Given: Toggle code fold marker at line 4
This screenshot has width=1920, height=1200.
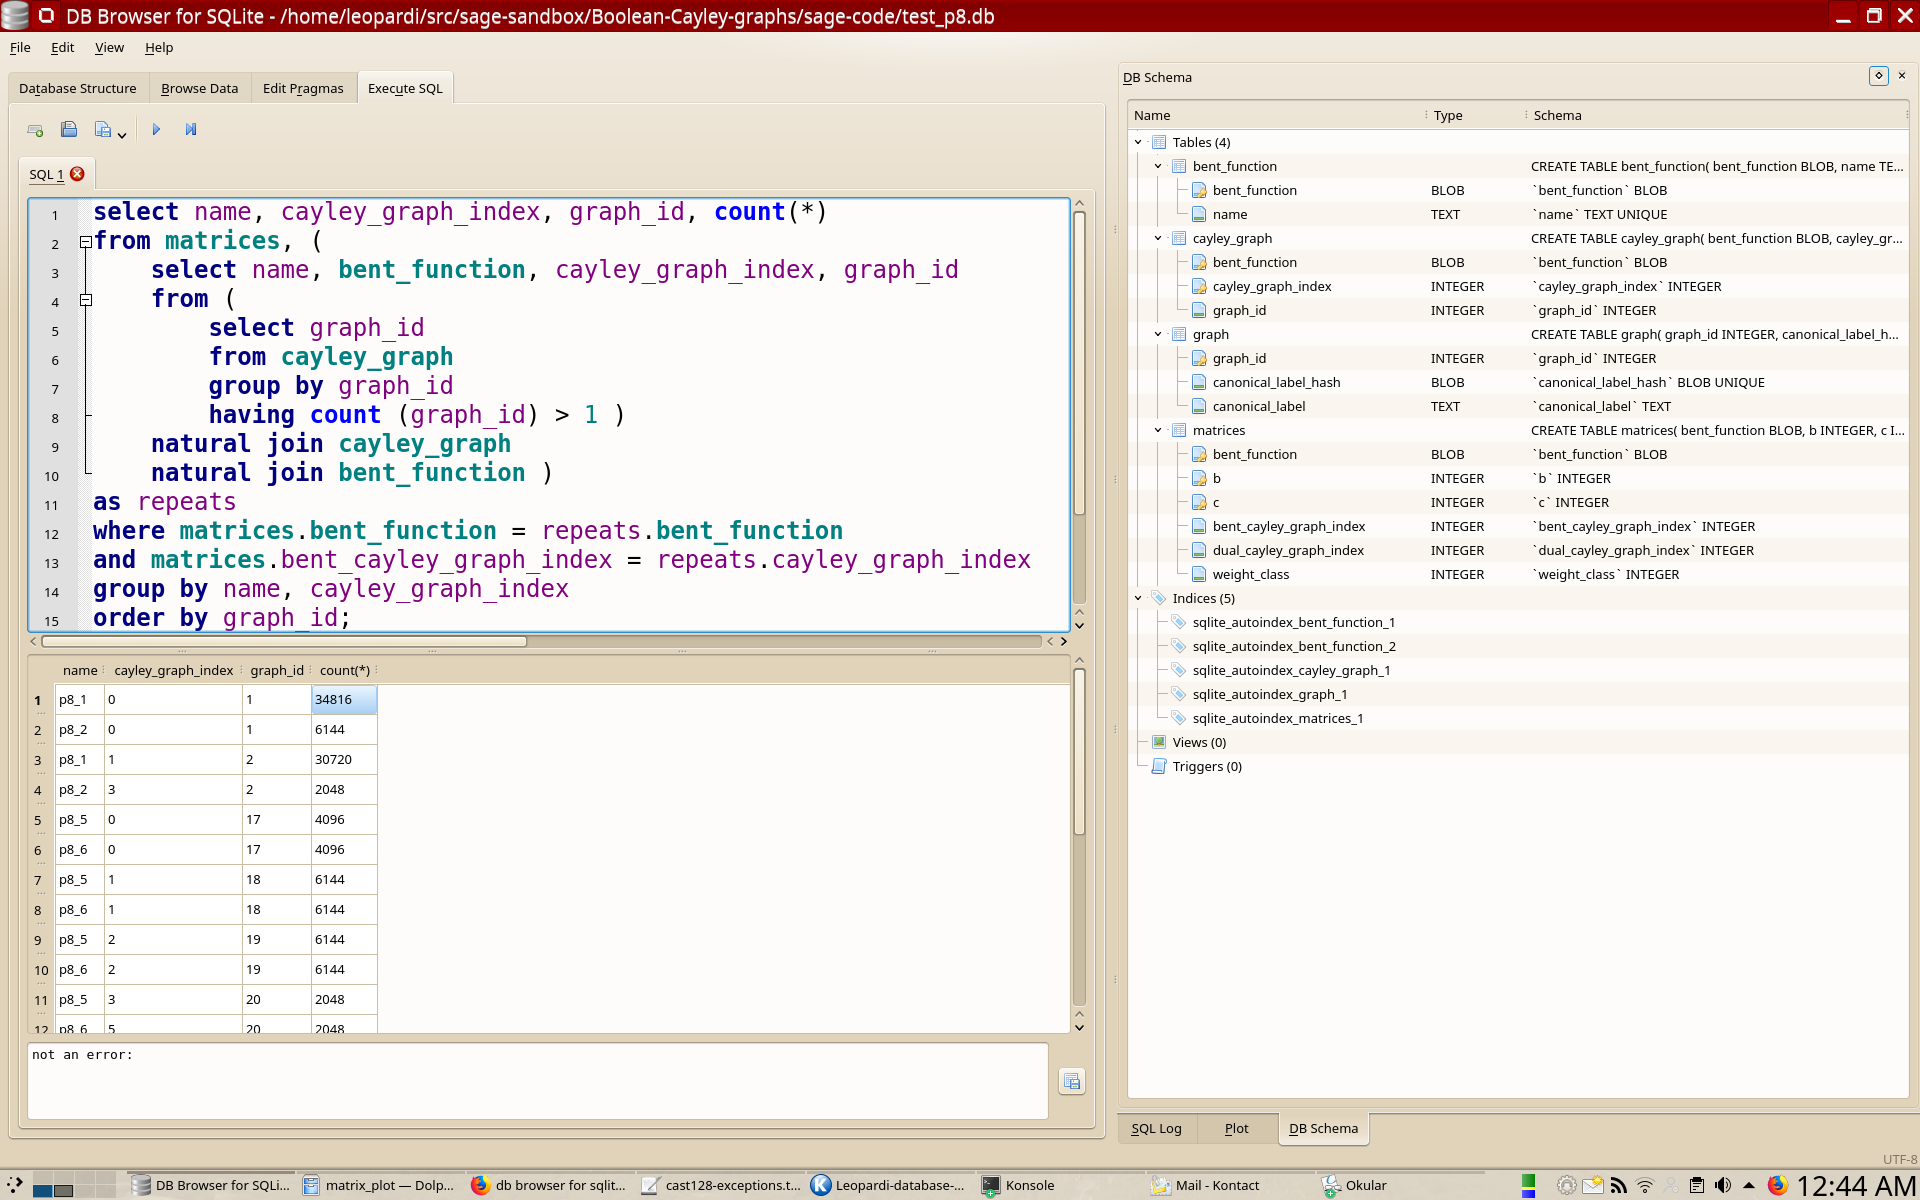Looking at the screenshot, I should tap(86, 299).
